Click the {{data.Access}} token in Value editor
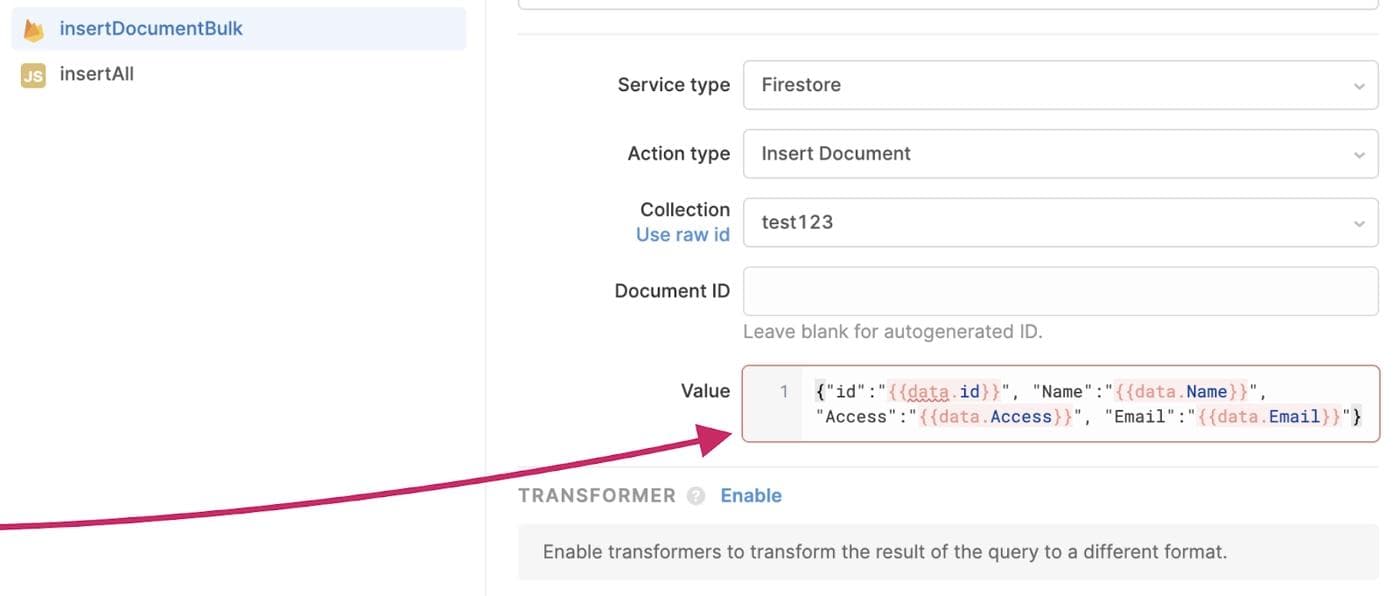The image size is (1400, 596). coord(999,417)
